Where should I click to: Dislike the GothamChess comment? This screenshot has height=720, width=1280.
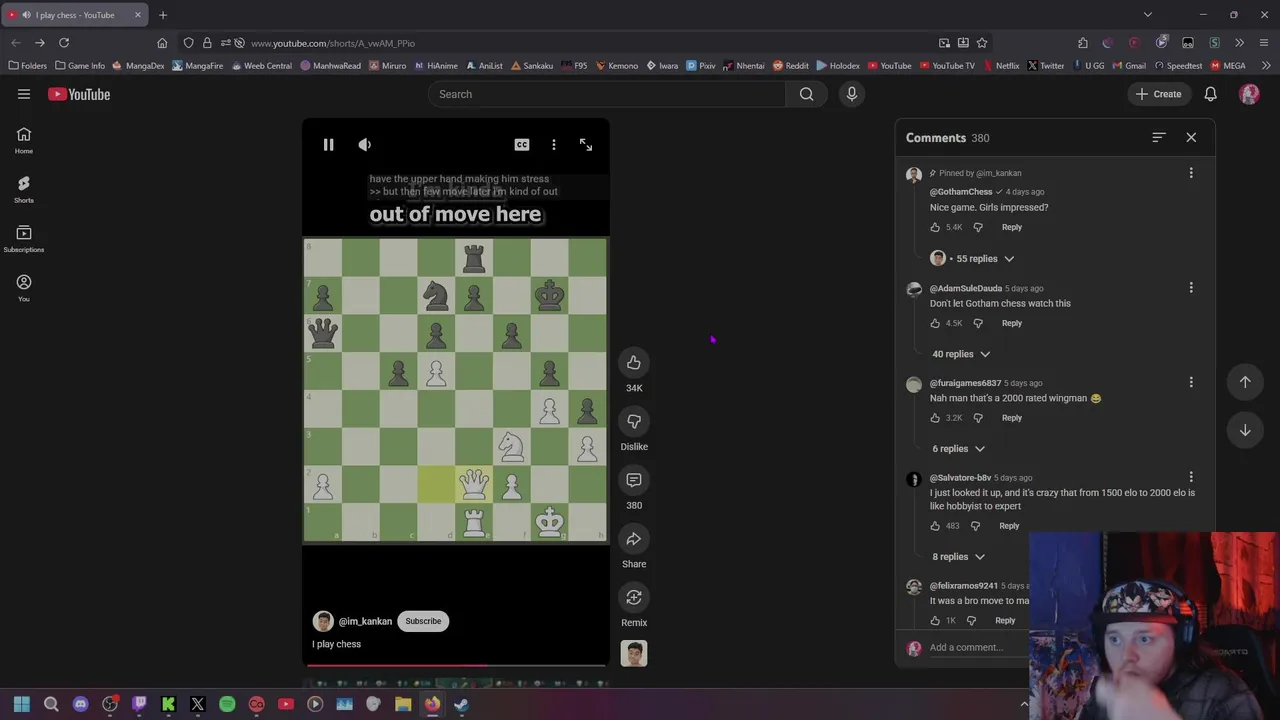point(978,227)
